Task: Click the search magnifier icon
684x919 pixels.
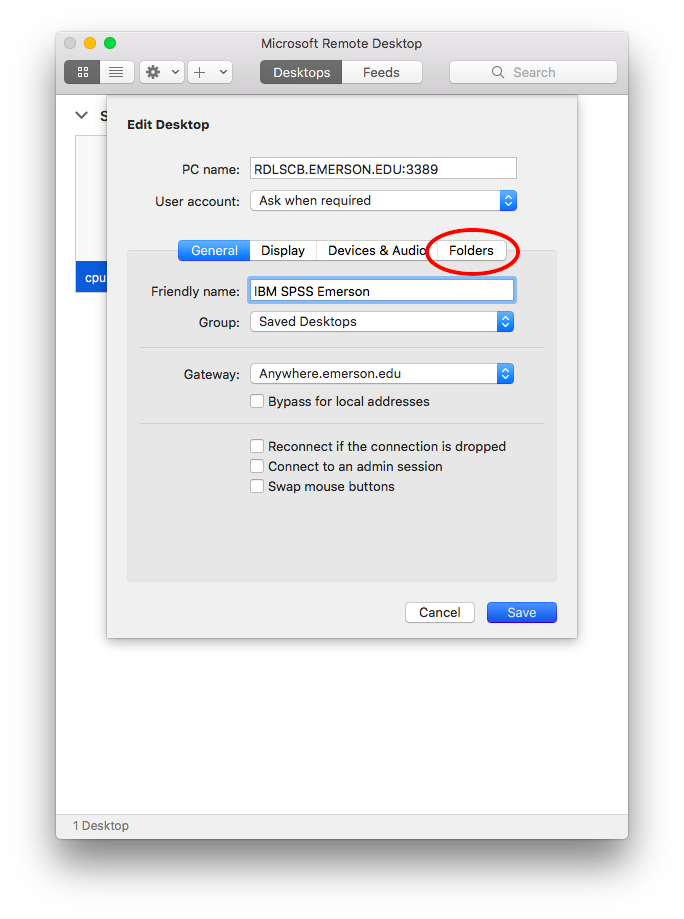Action: 498,72
